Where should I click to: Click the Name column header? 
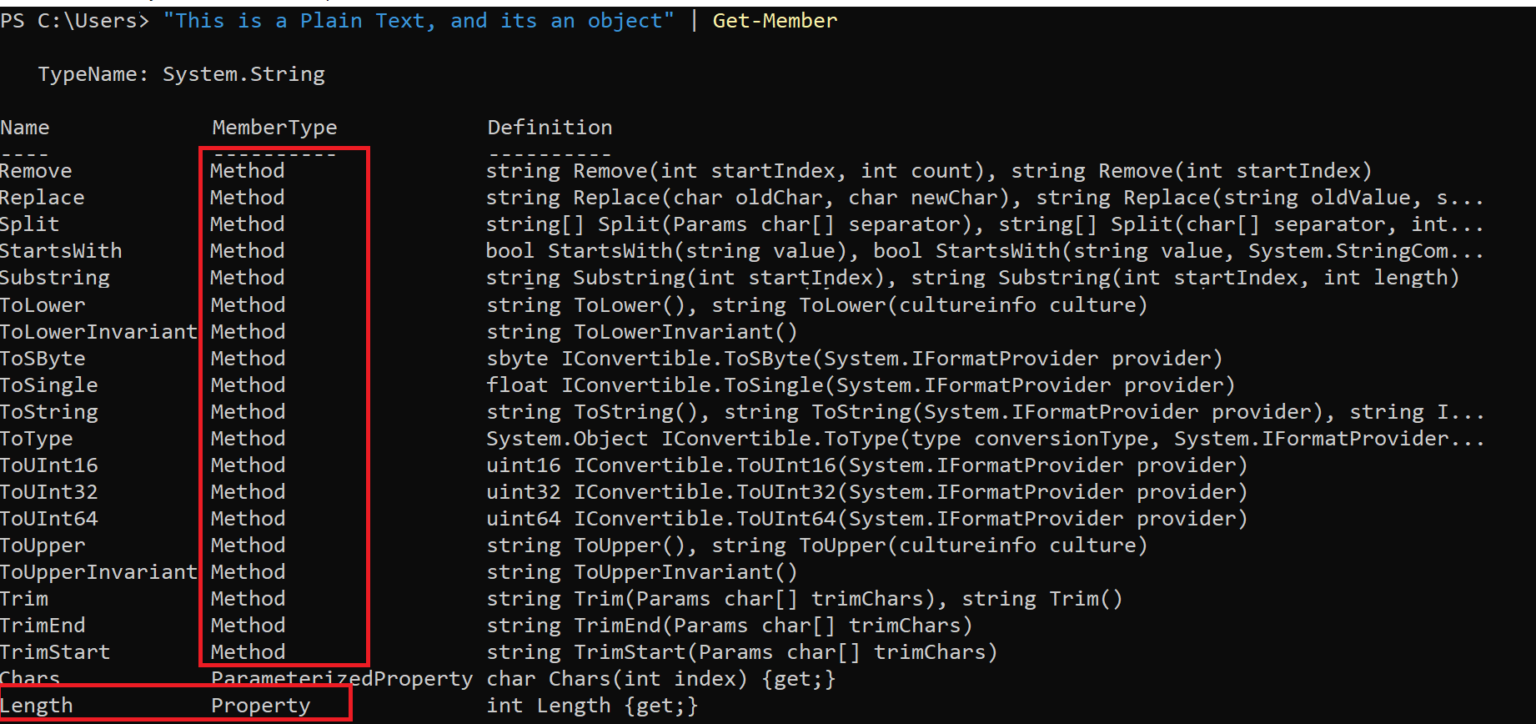click(x=25, y=127)
